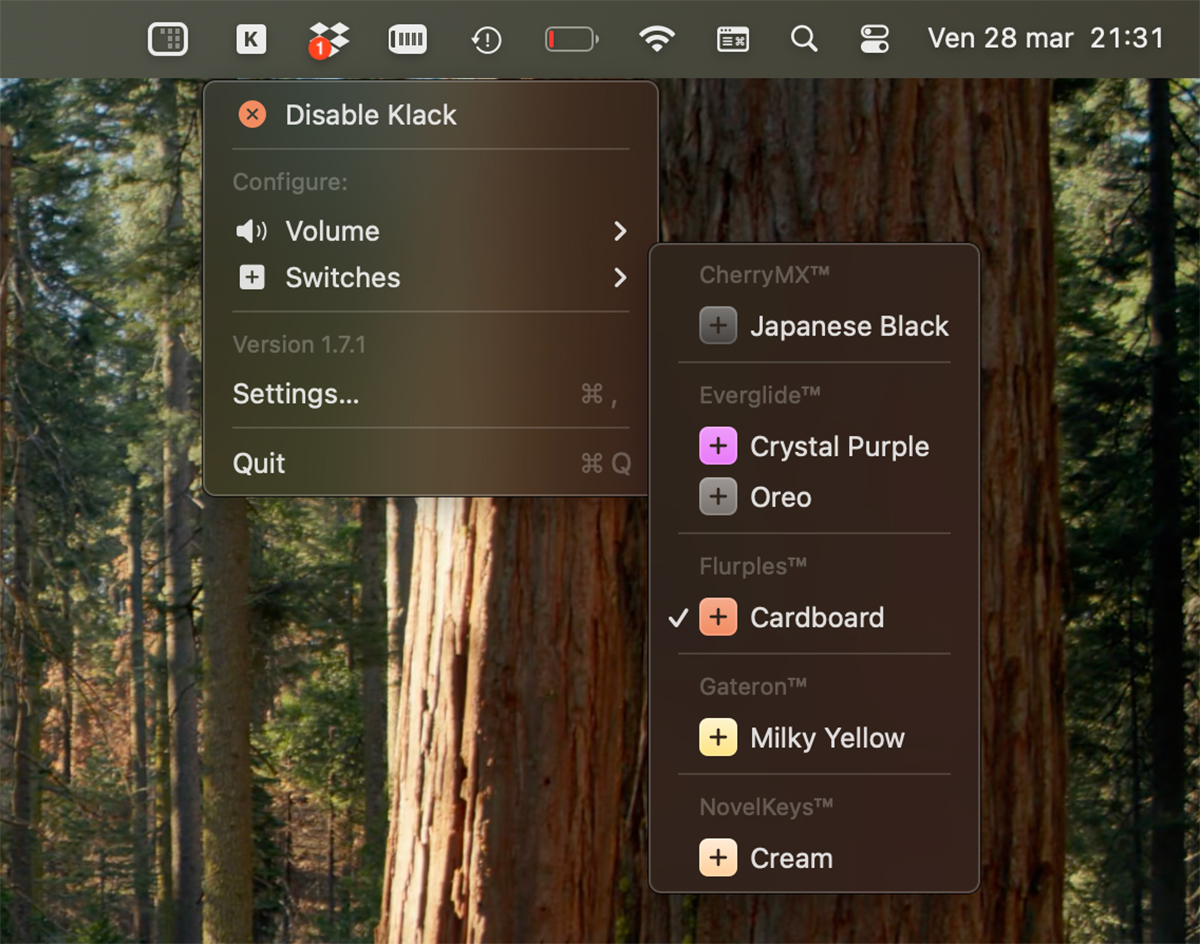Disable Klack sound effects
The width and height of the screenshot is (1200, 944).
point(370,114)
